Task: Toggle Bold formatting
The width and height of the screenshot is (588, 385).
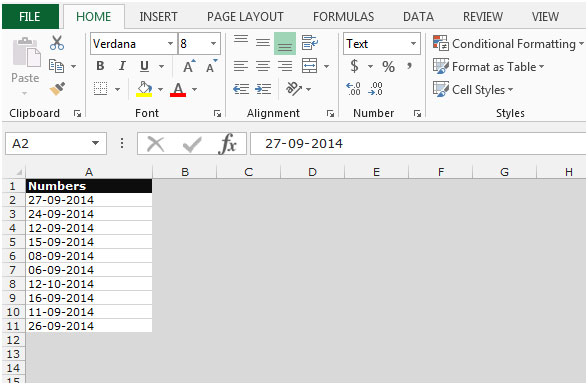Action: click(x=100, y=66)
